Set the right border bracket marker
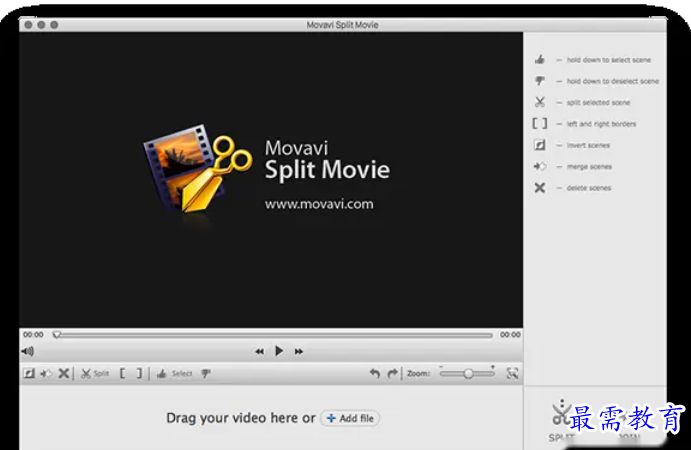691x450 pixels. 139,374
